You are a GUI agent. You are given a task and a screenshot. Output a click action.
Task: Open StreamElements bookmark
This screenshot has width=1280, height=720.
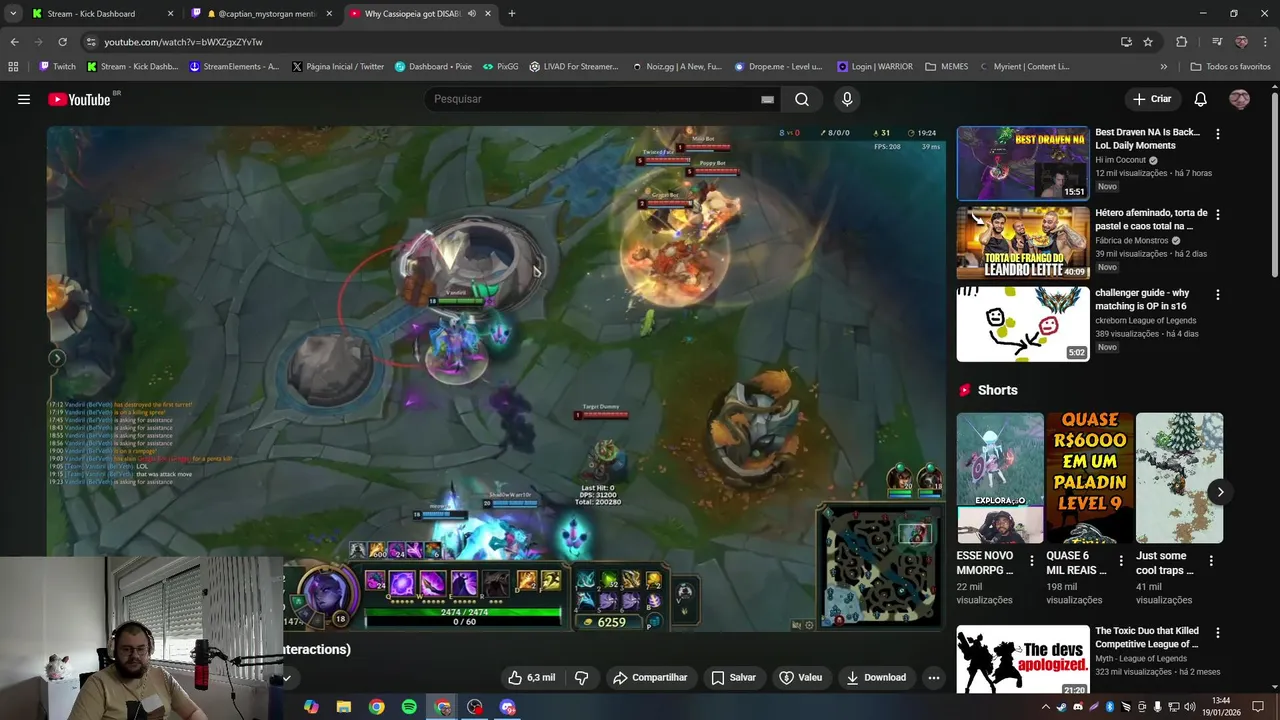[x=235, y=66]
